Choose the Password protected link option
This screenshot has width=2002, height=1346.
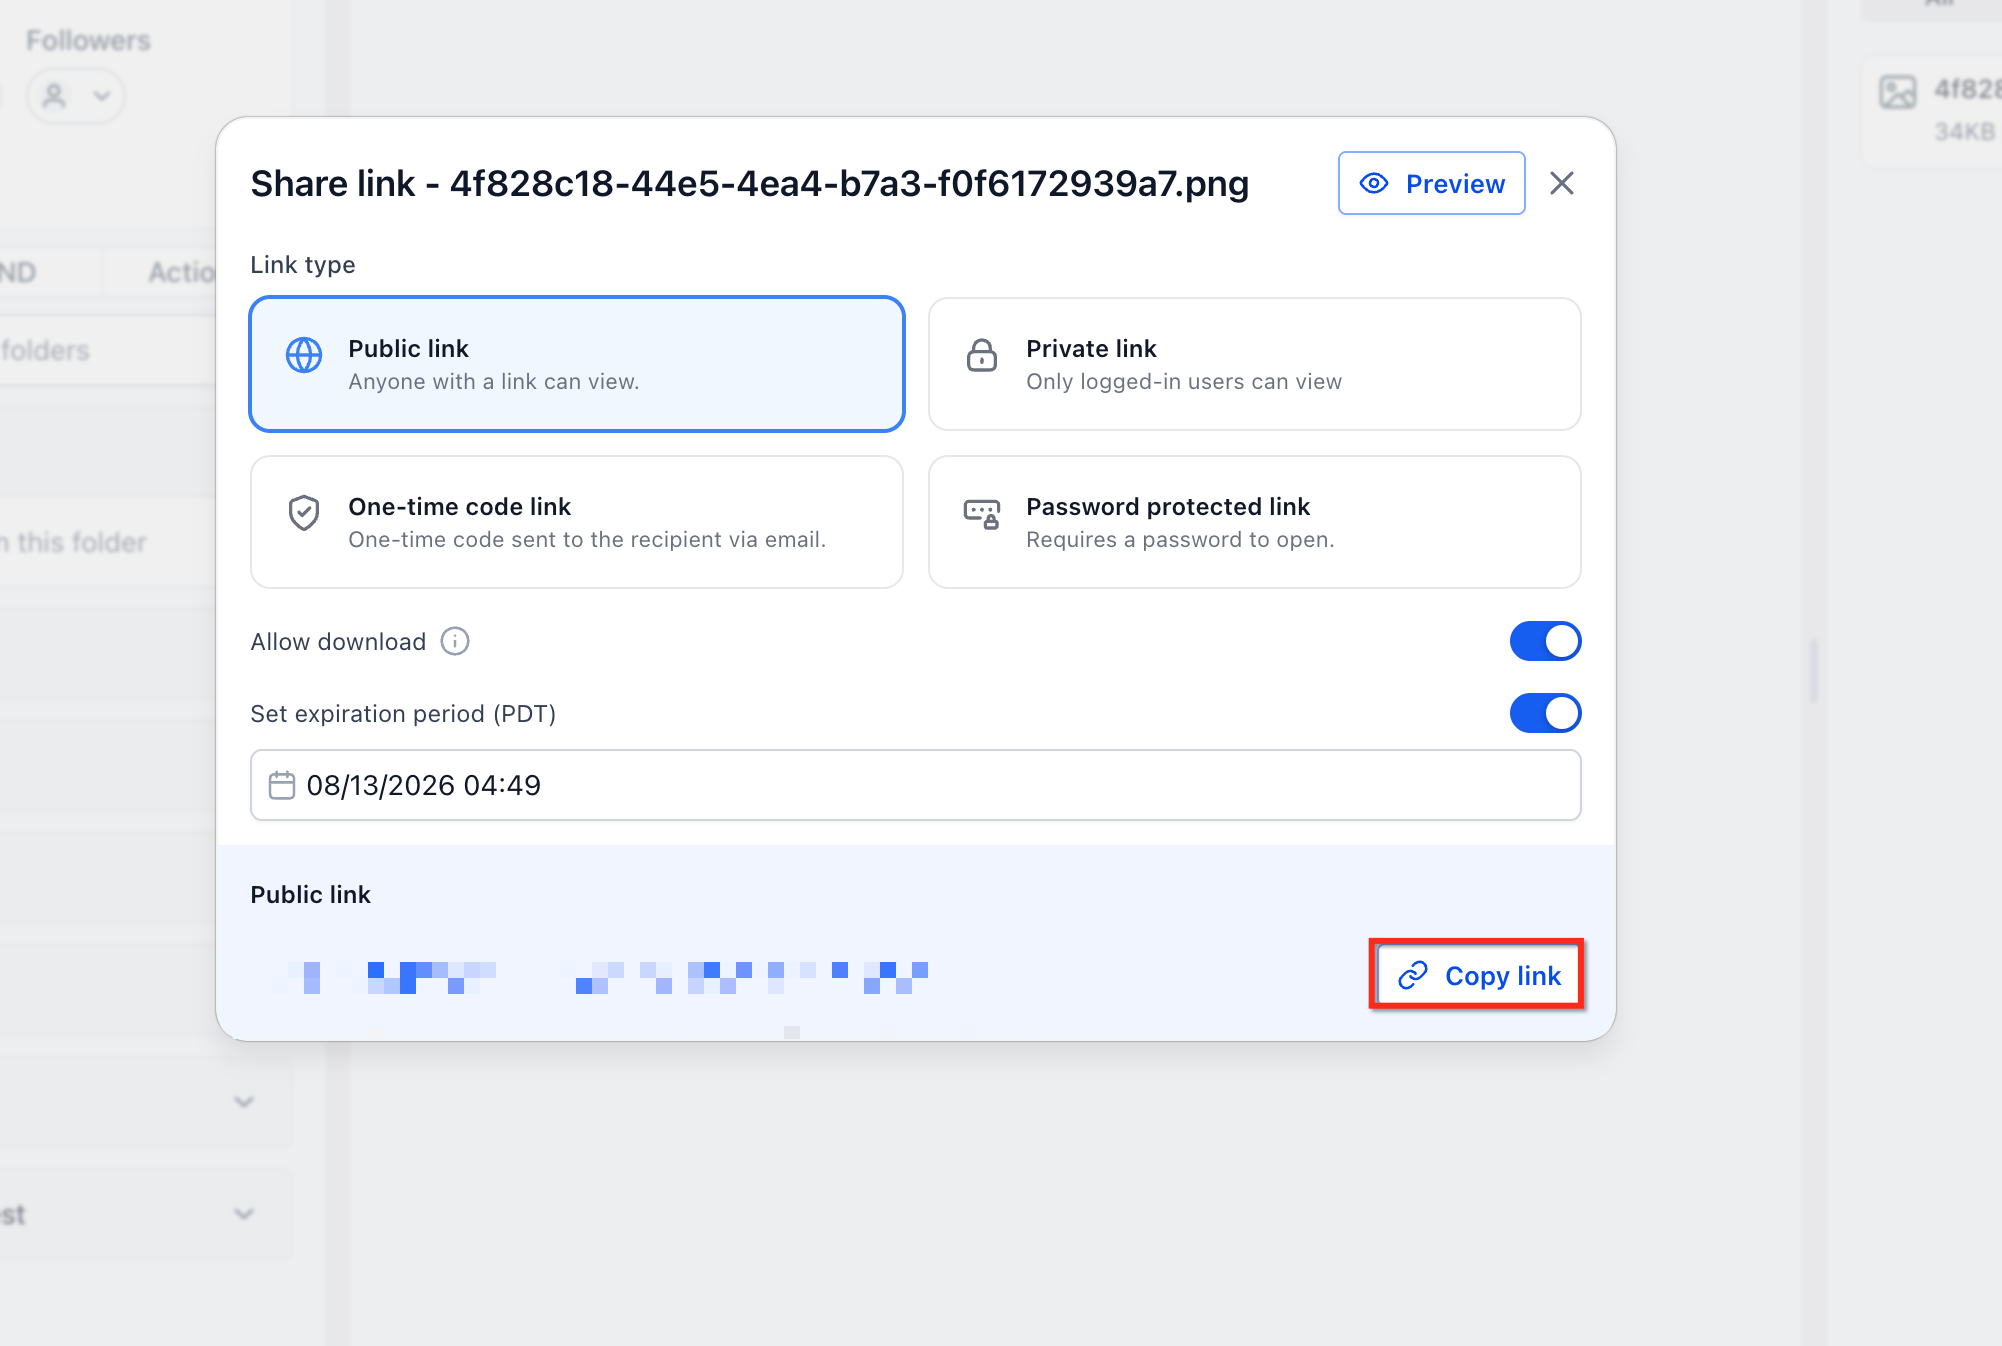pyautogui.click(x=1254, y=522)
